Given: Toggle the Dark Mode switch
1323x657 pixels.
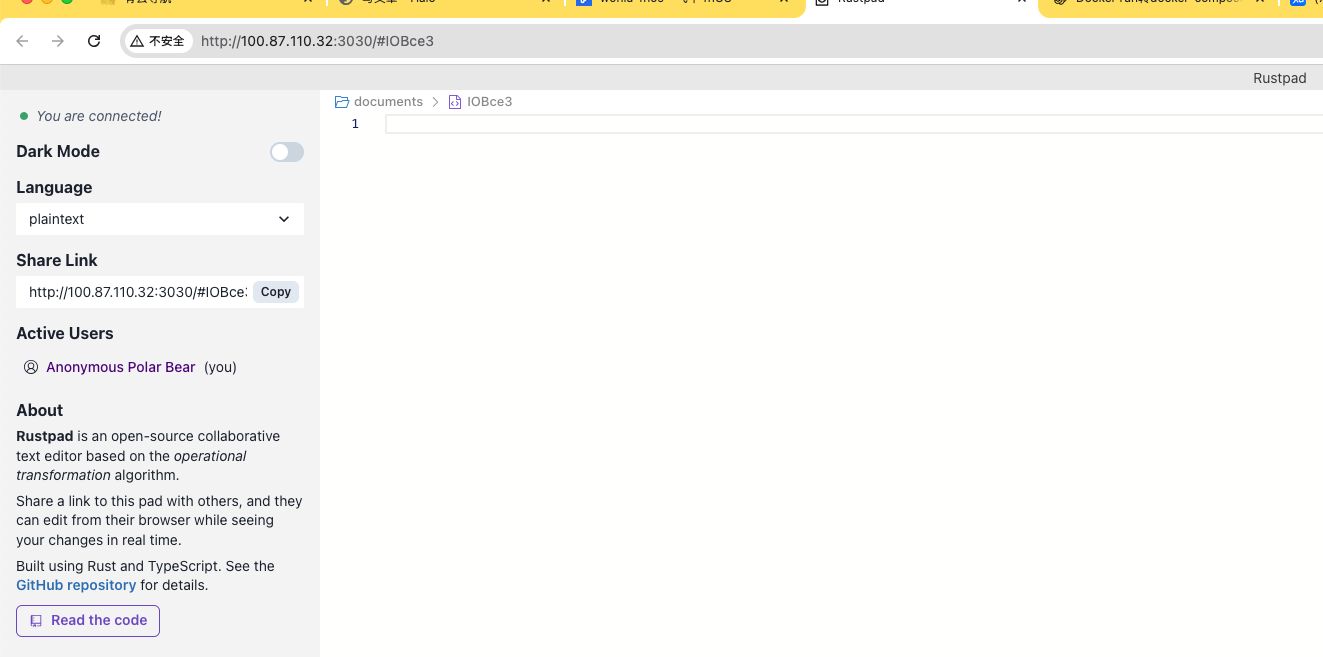Looking at the screenshot, I should coord(286,152).
